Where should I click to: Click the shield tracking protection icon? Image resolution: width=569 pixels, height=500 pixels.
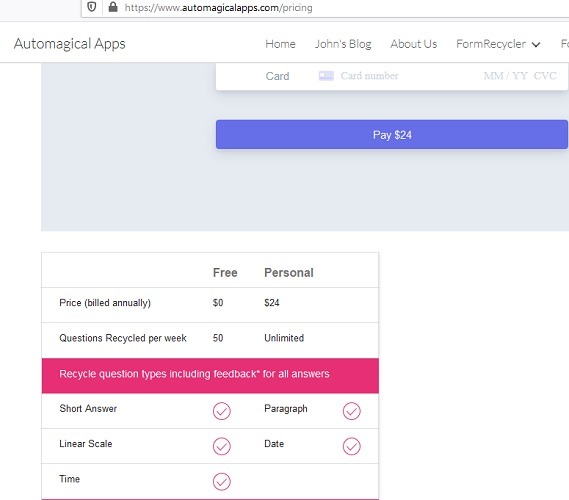tap(92, 7)
